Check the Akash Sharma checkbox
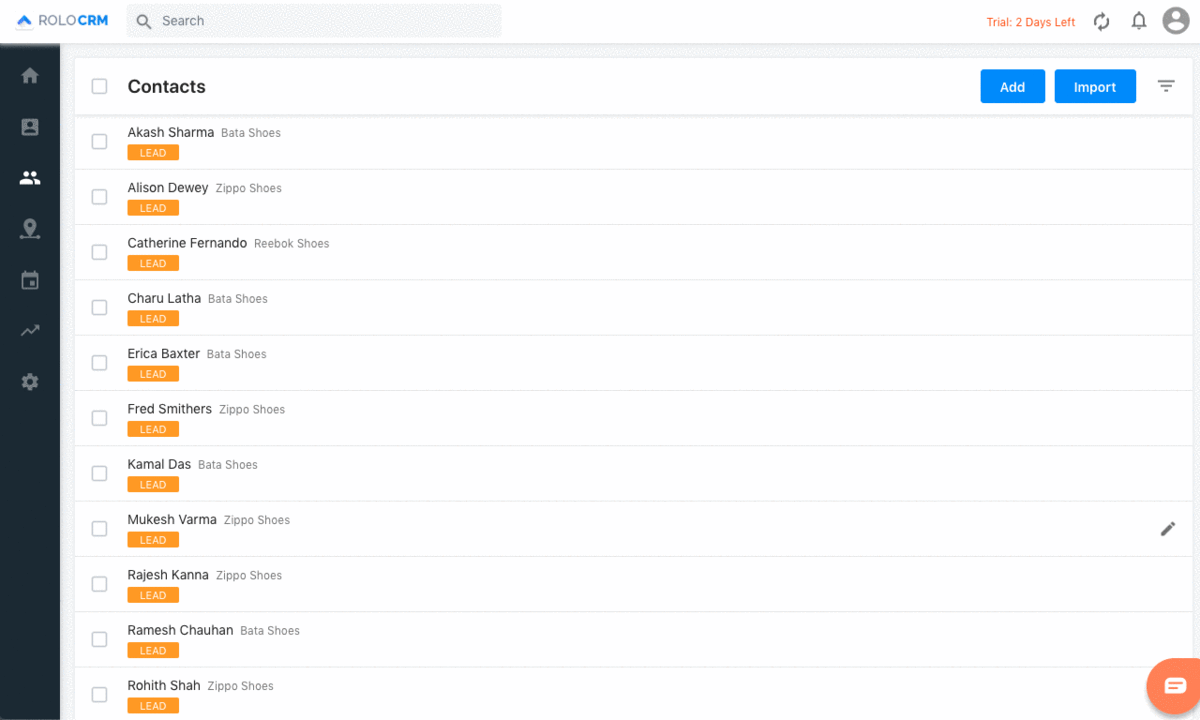The image size is (1200, 720). (x=99, y=142)
